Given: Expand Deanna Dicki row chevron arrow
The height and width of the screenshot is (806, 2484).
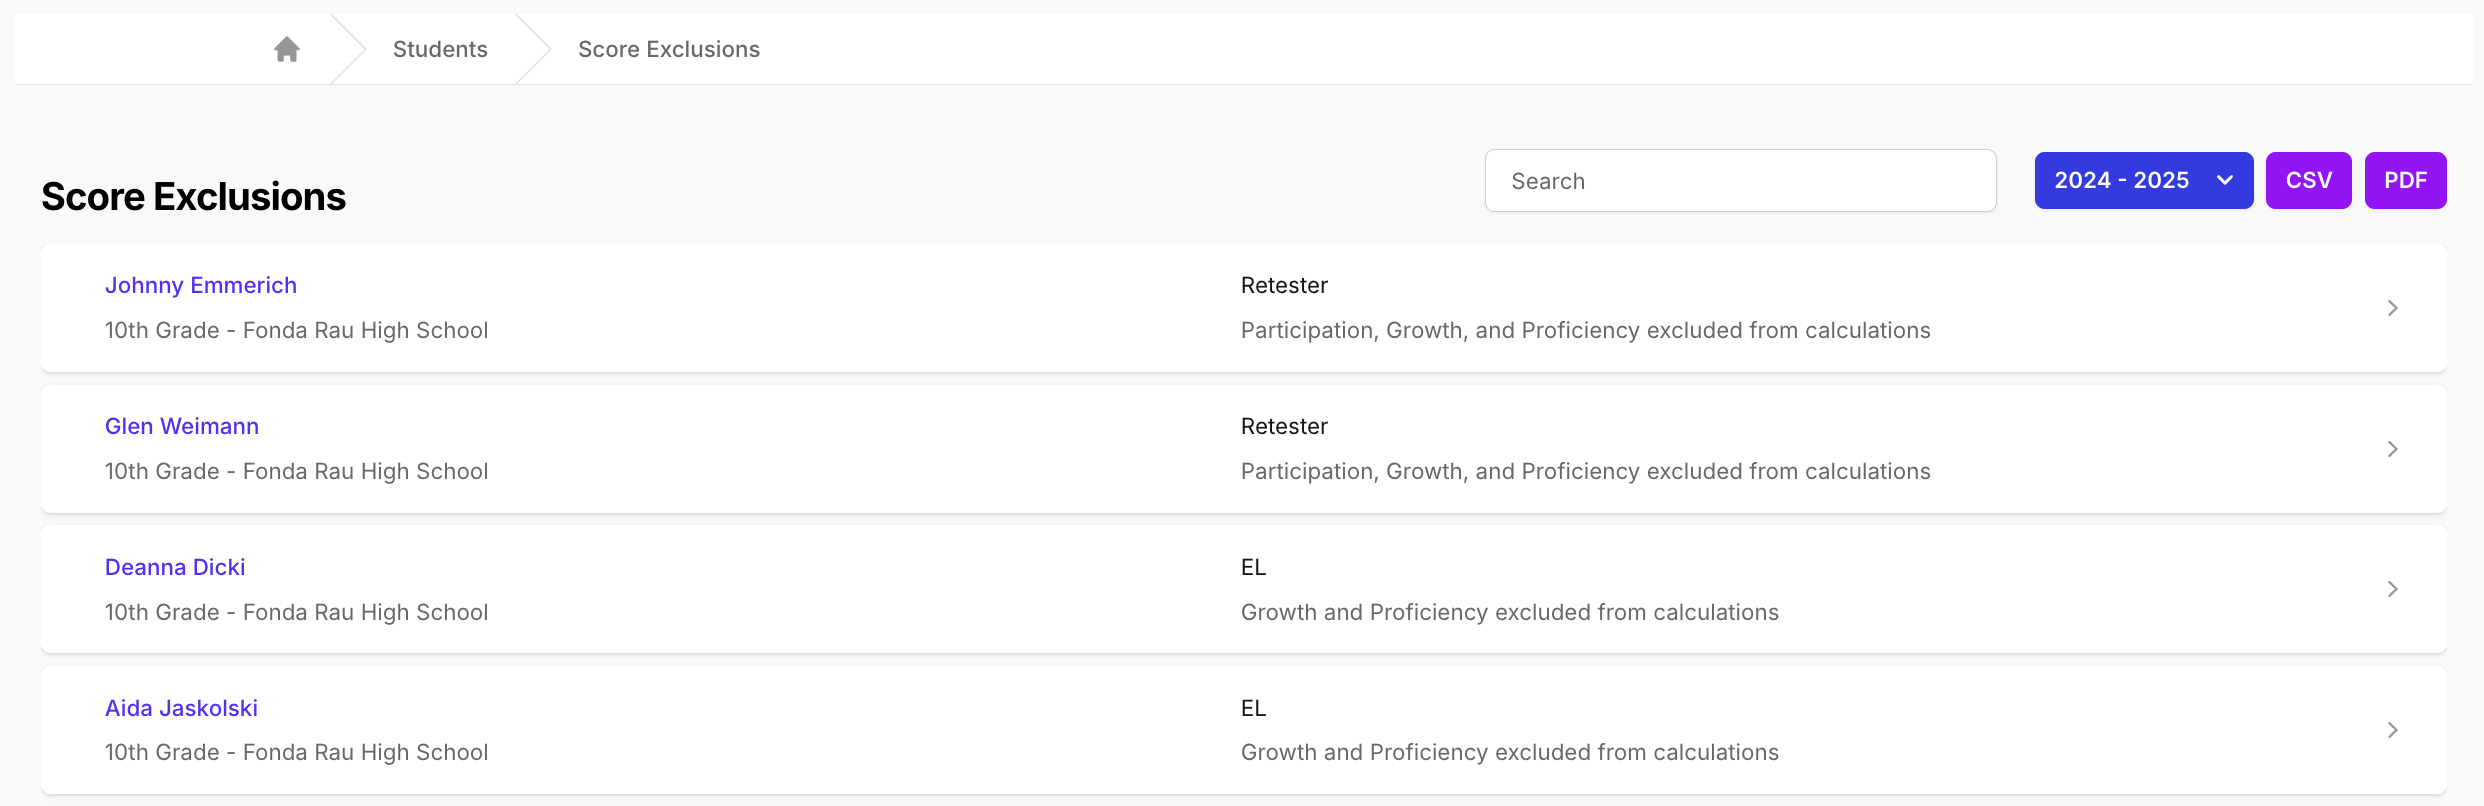Looking at the screenshot, I should point(2392,589).
